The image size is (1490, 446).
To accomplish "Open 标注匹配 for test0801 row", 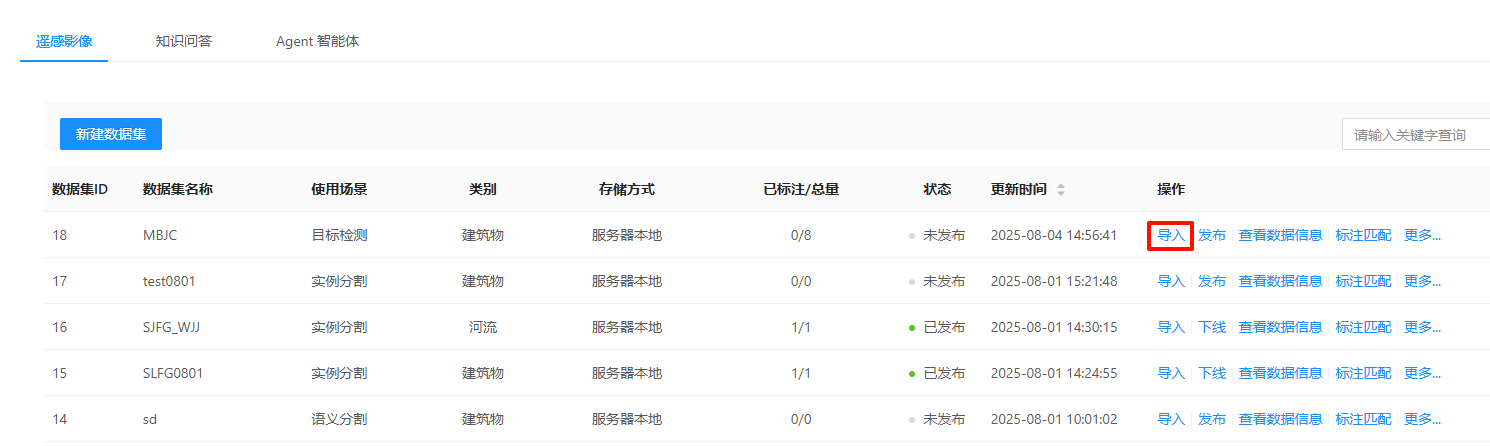I will tap(1363, 282).
